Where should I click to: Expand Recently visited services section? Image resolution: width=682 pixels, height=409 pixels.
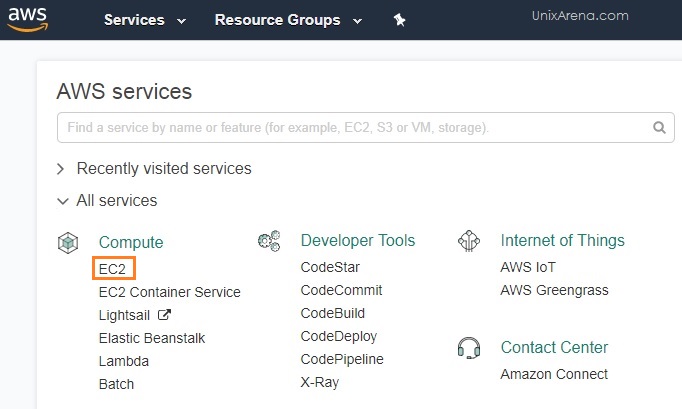[154, 168]
